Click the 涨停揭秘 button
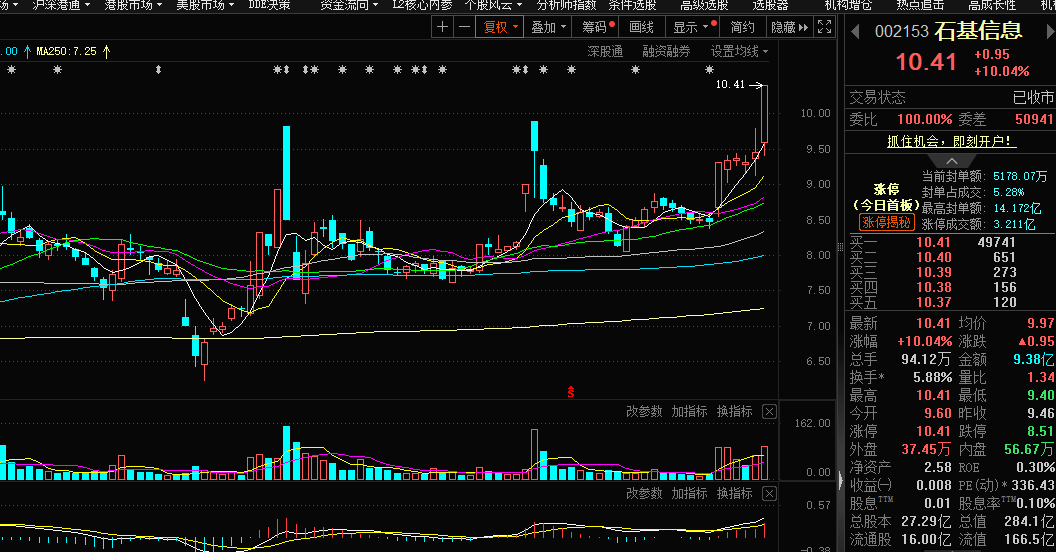Viewport: 1056px width, 552px height. coord(886,222)
